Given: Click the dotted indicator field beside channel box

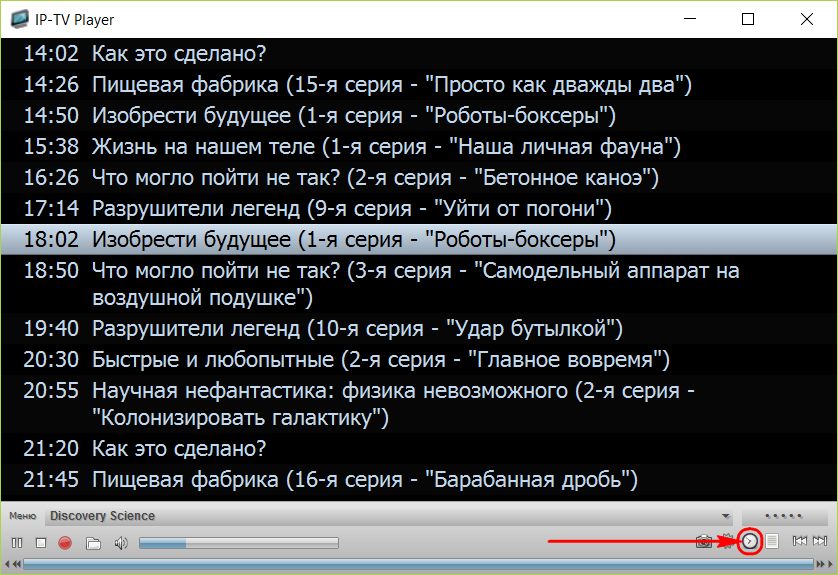Looking at the screenshot, I should point(784,516).
